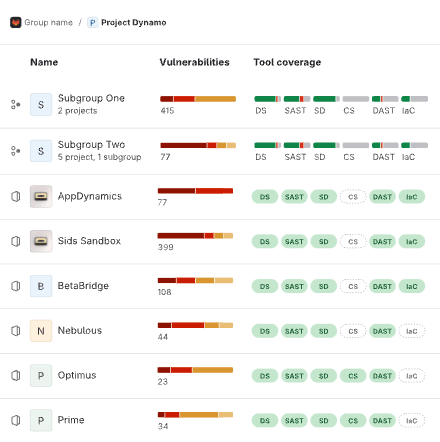The height and width of the screenshot is (442, 440).
Task: Click the project icon beside Sids Sandbox
Action: pyautogui.click(x=16, y=241)
